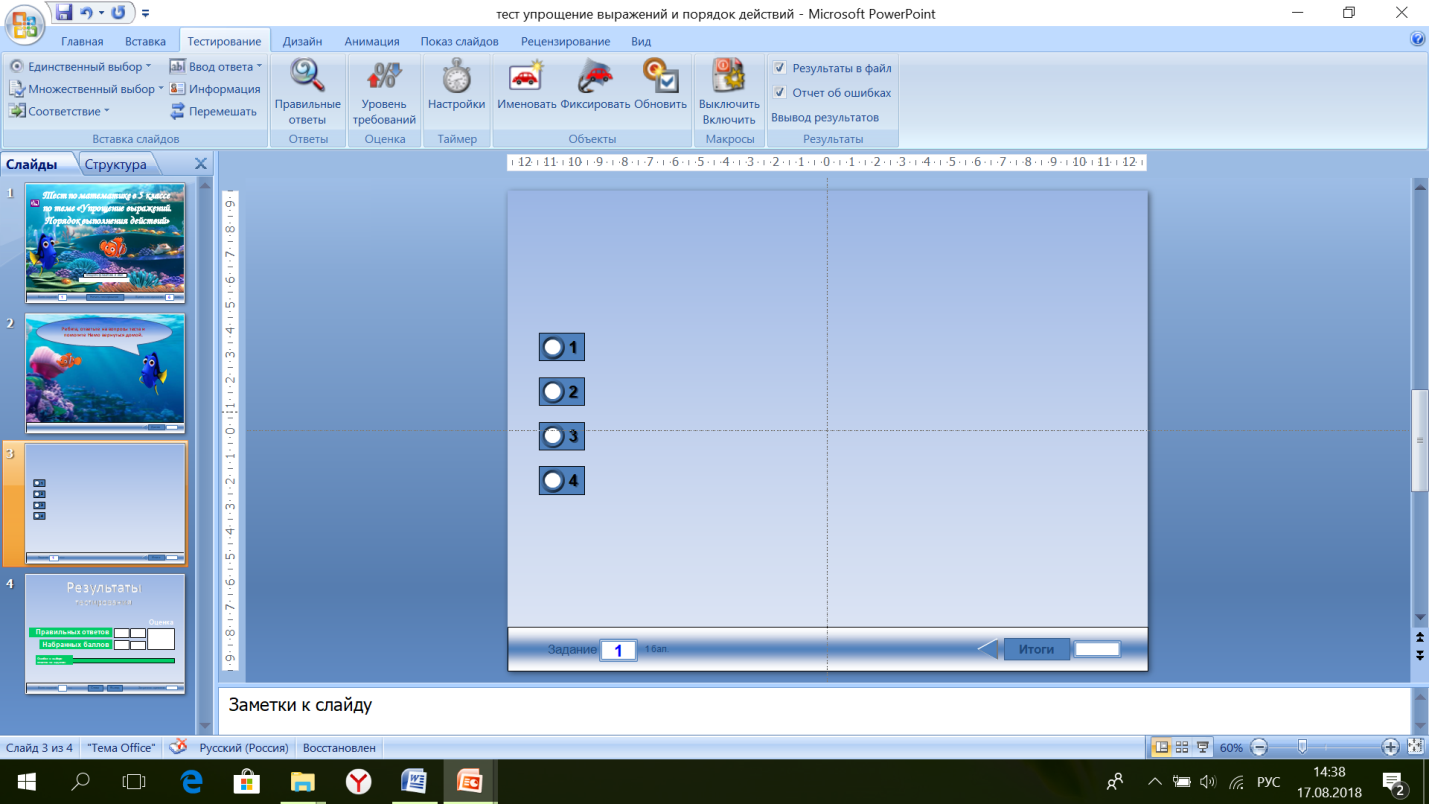Screen dimensions: 1429x804
Task: Open the Дизайн ribbon tab
Action: (x=302, y=41)
